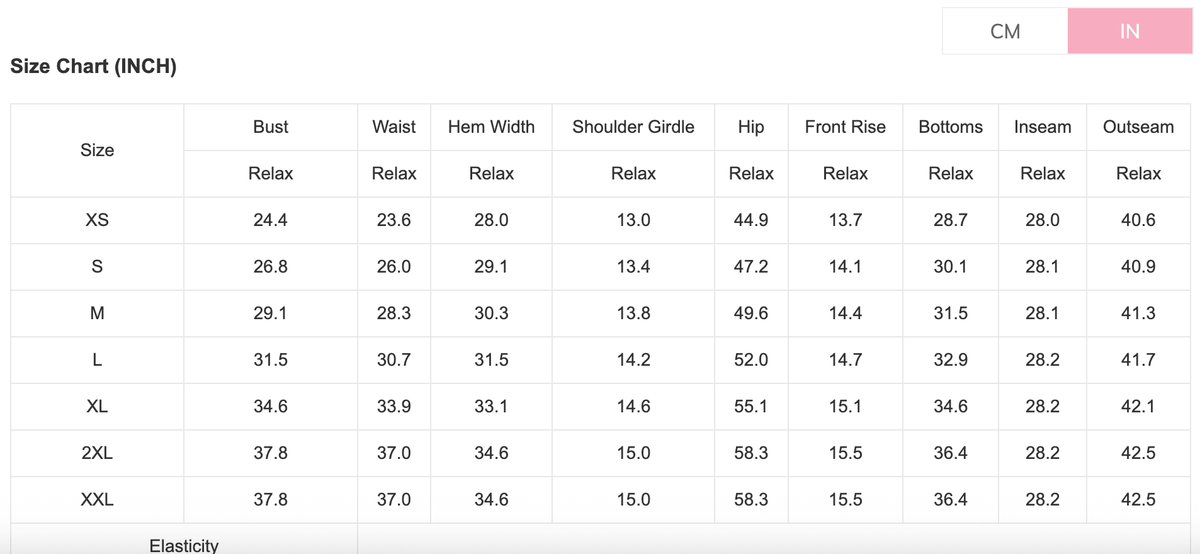Switch size chart units to CM
1200x554 pixels.
(1005, 31)
